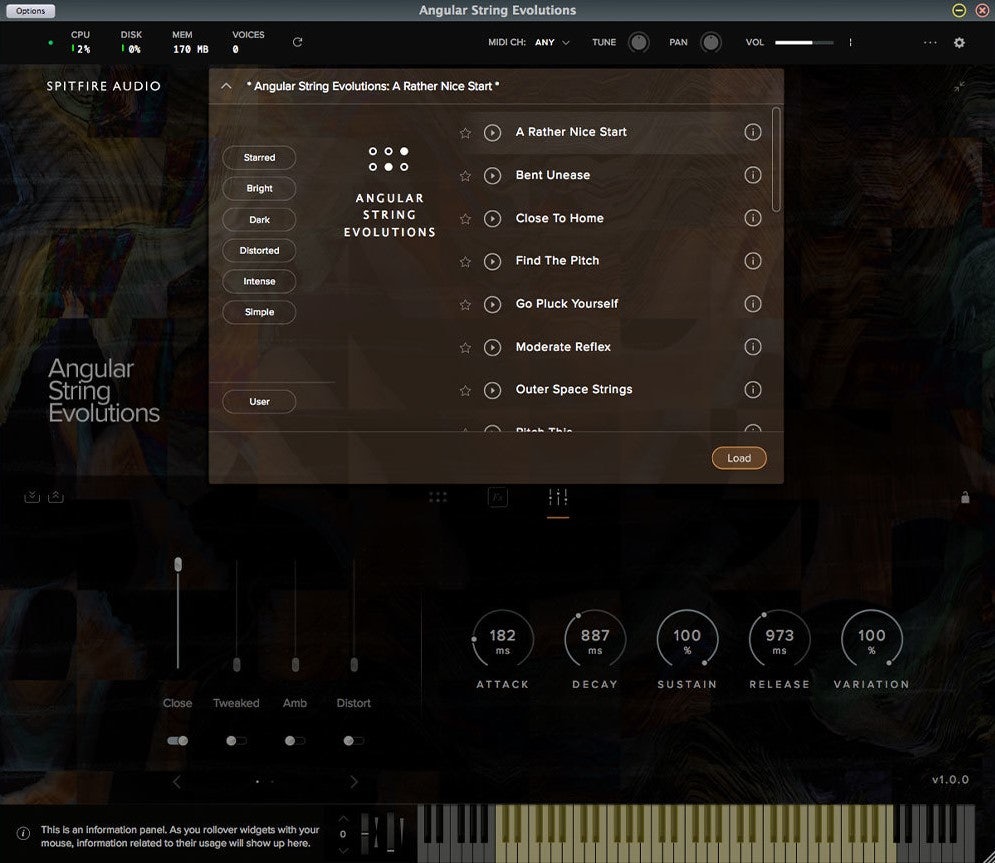
Task: Star the Bent Unease preset
Action: [465, 176]
